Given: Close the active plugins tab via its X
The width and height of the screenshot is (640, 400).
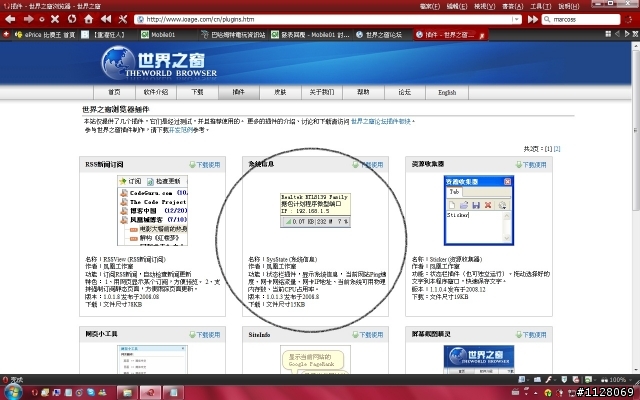Looking at the screenshot, I should tap(482, 36).
